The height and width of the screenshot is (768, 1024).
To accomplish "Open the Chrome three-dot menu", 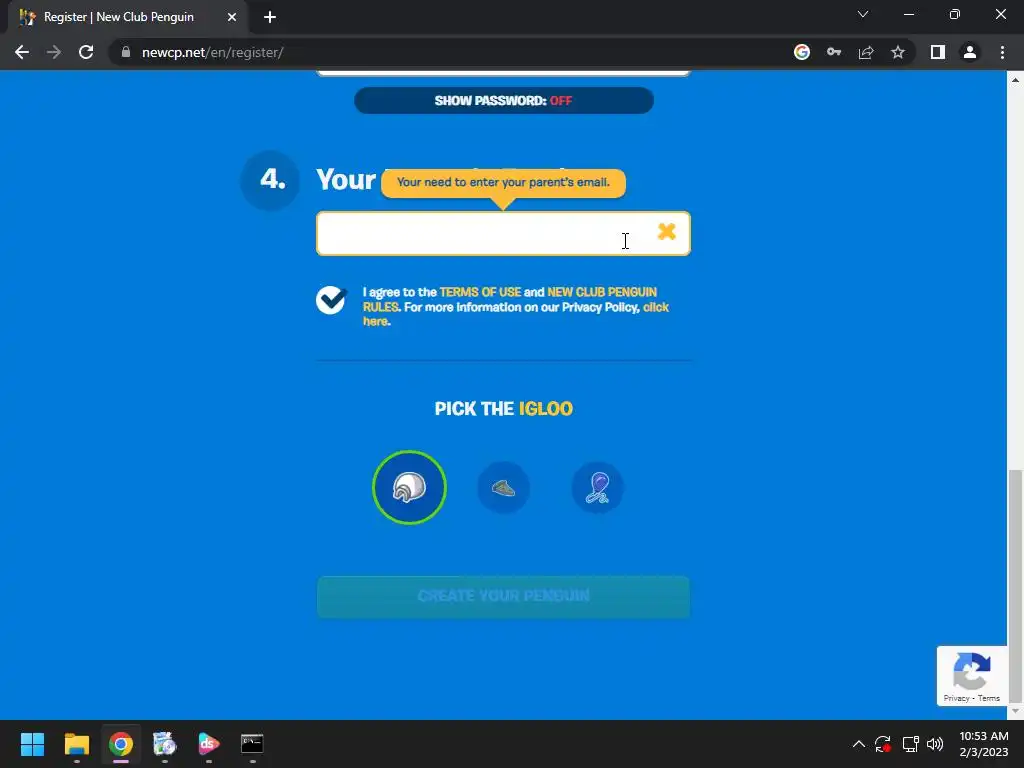I will 1002,52.
